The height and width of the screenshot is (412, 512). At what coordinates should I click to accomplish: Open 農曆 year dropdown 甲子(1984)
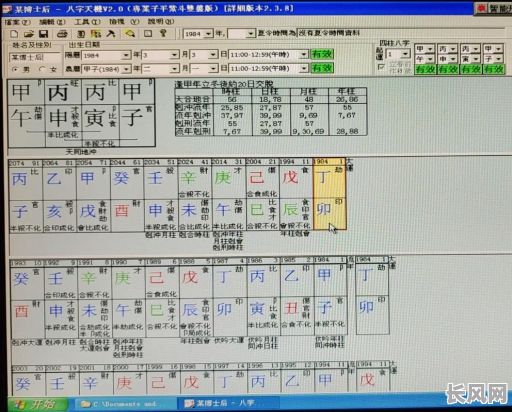pyautogui.click(x=126, y=69)
